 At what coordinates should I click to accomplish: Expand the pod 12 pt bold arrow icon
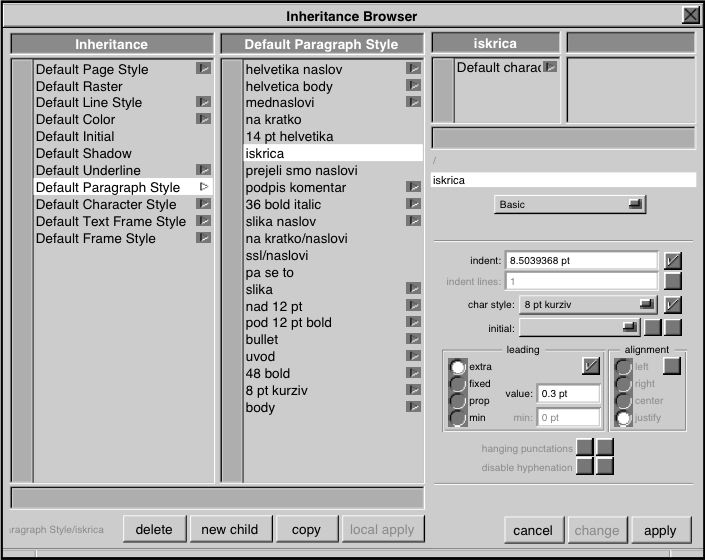click(x=413, y=322)
